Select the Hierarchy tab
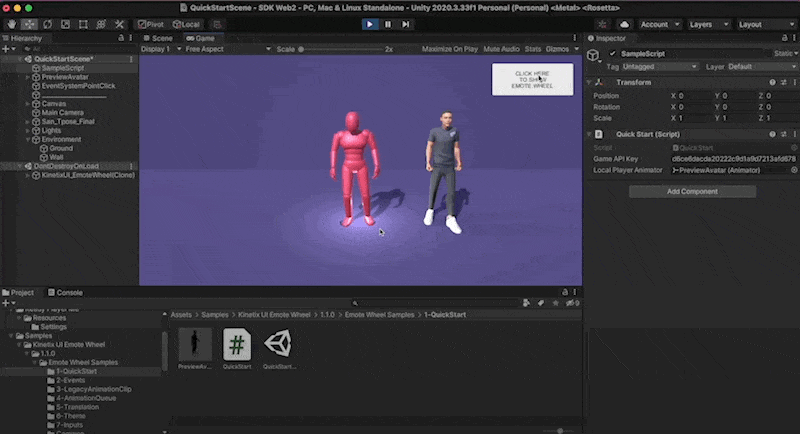The width and height of the screenshot is (800, 434). click(x=22, y=38)
